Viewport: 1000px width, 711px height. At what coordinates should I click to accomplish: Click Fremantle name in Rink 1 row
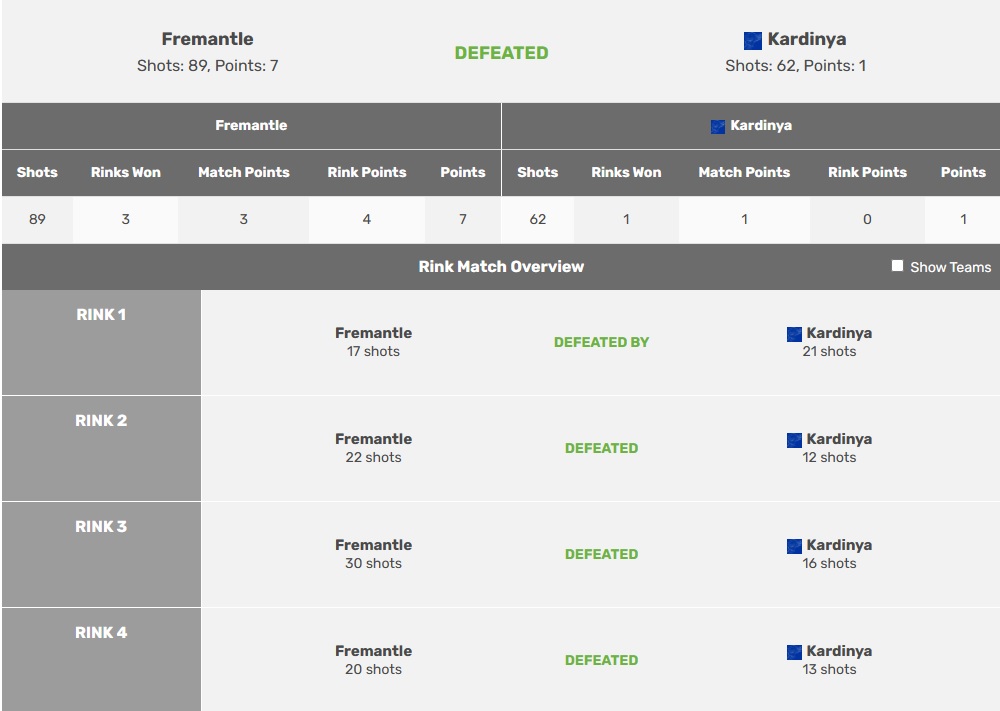(x=373, y=333)
